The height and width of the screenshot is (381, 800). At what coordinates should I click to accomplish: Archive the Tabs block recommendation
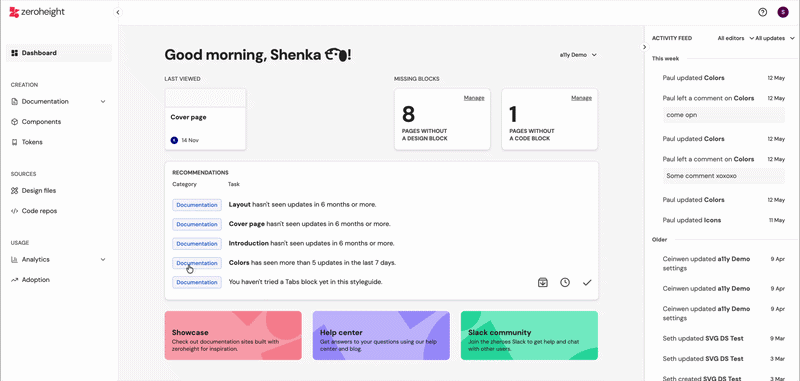[543, 282]
